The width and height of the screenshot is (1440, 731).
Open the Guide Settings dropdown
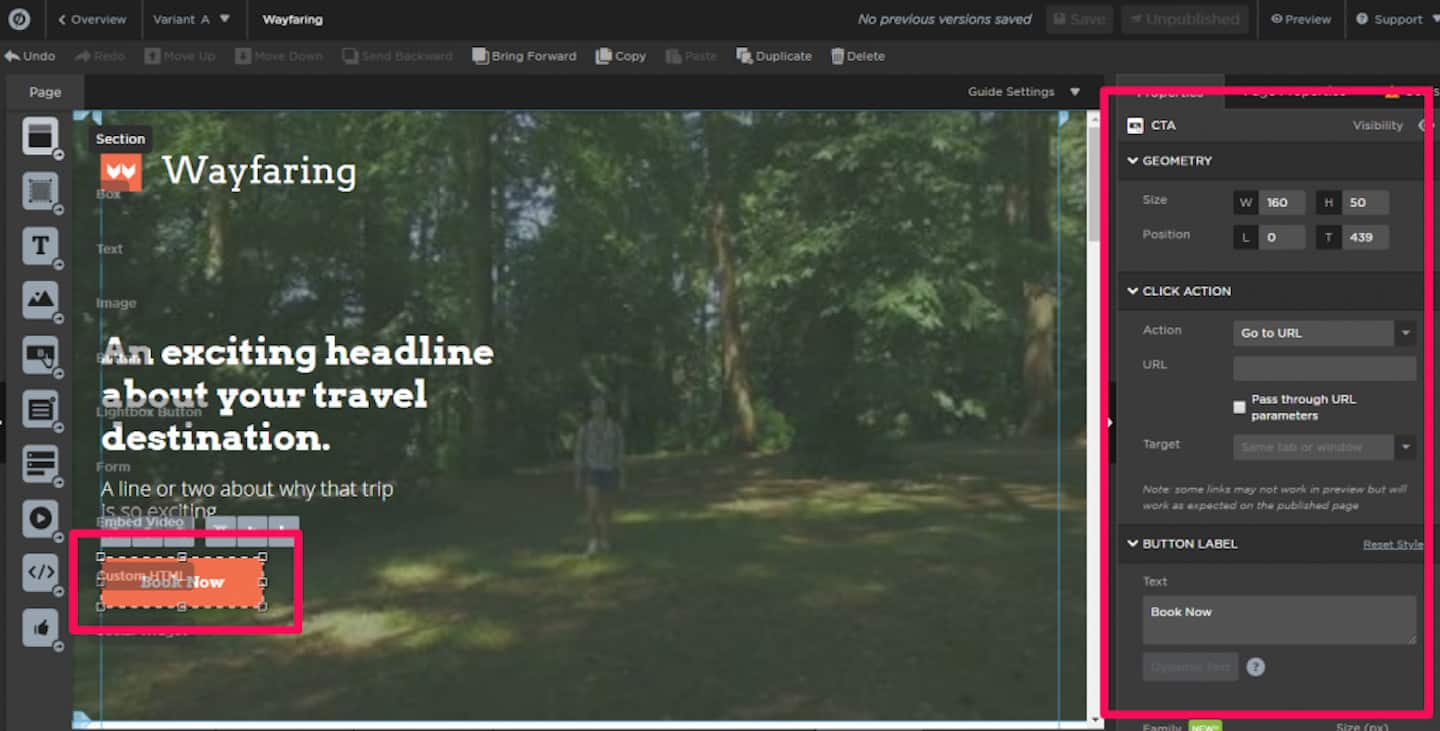[x=1024, y=91]
